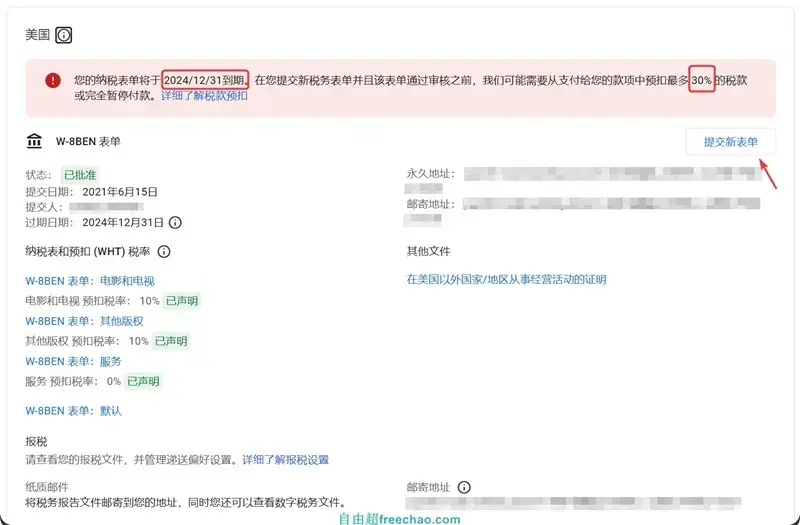Open 在美国以外国家/地区从事经营活动的证明 link
800x525 pixels.
click(x=507, y=279)
